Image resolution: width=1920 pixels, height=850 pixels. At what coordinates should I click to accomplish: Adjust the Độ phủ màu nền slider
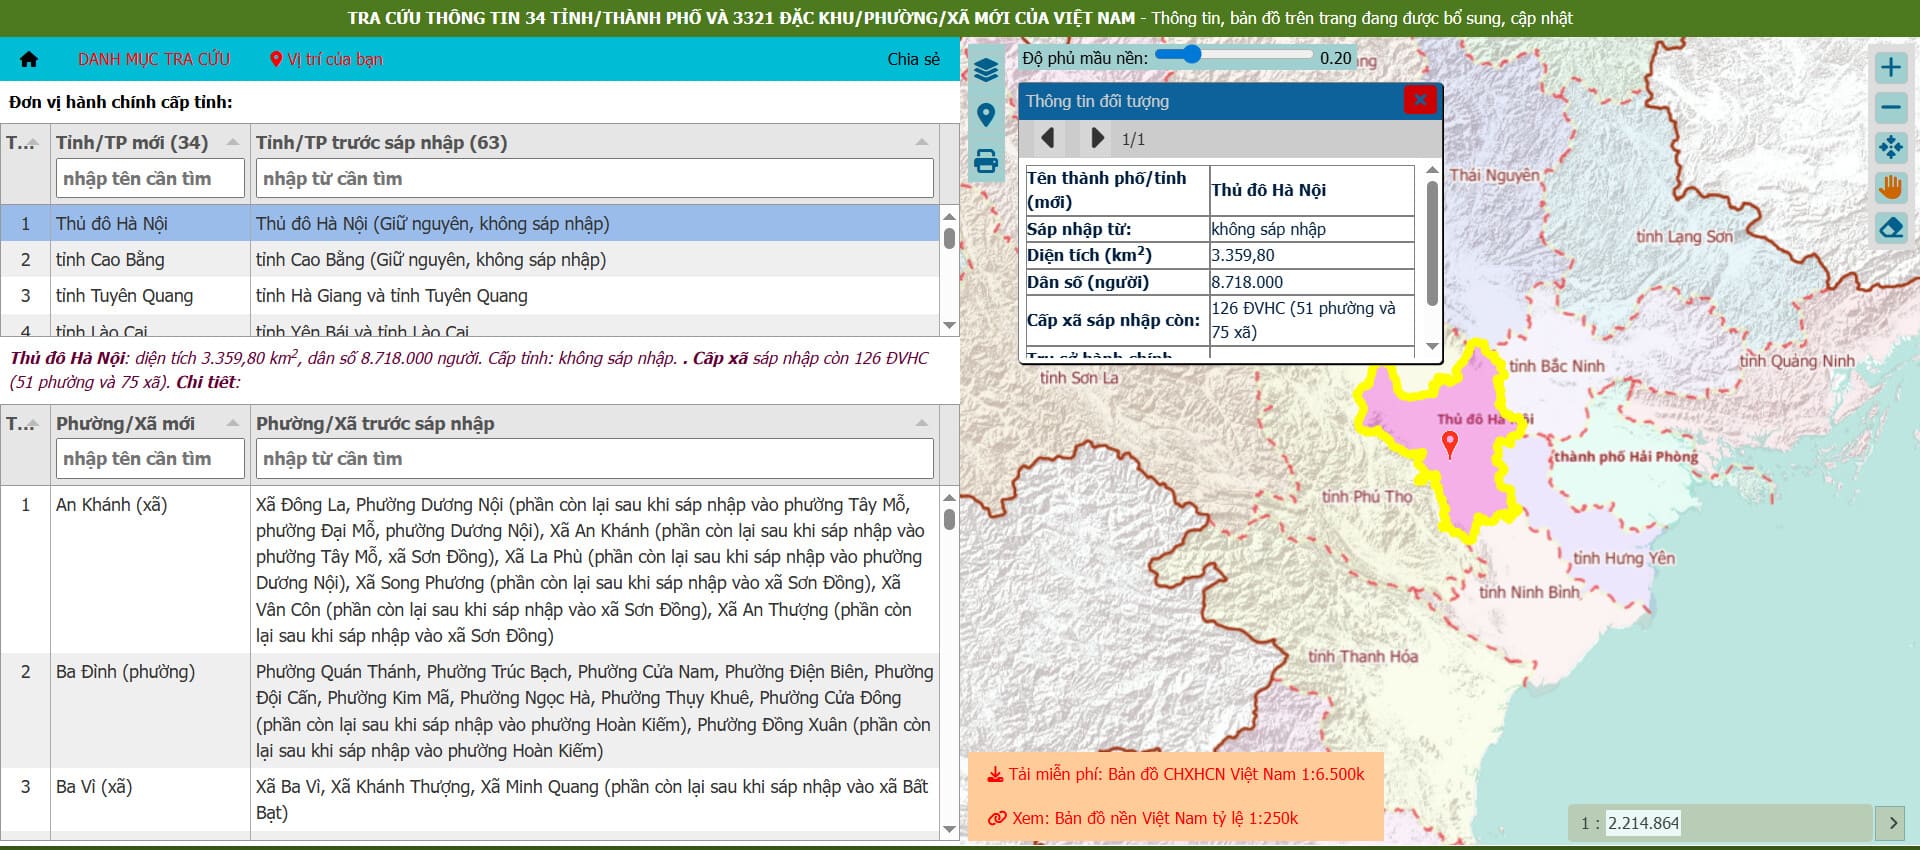tap(1190, 54)
